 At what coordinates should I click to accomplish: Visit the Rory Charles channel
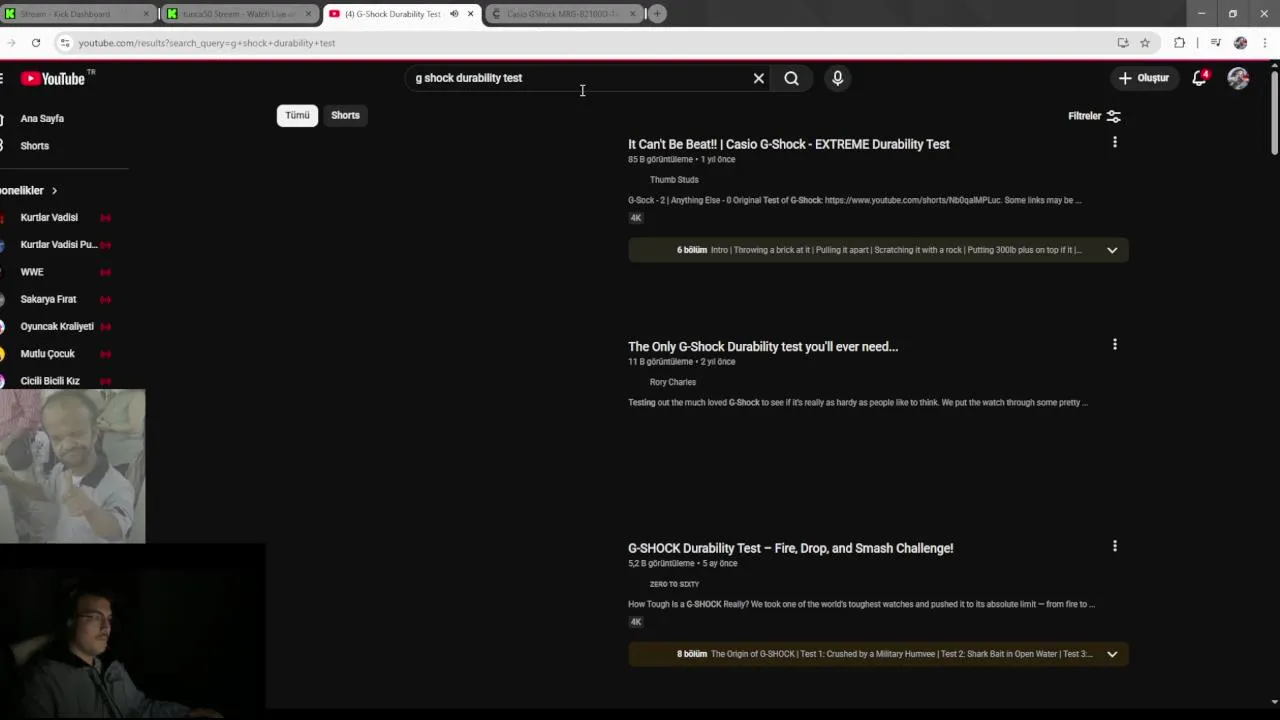point(673,382)
